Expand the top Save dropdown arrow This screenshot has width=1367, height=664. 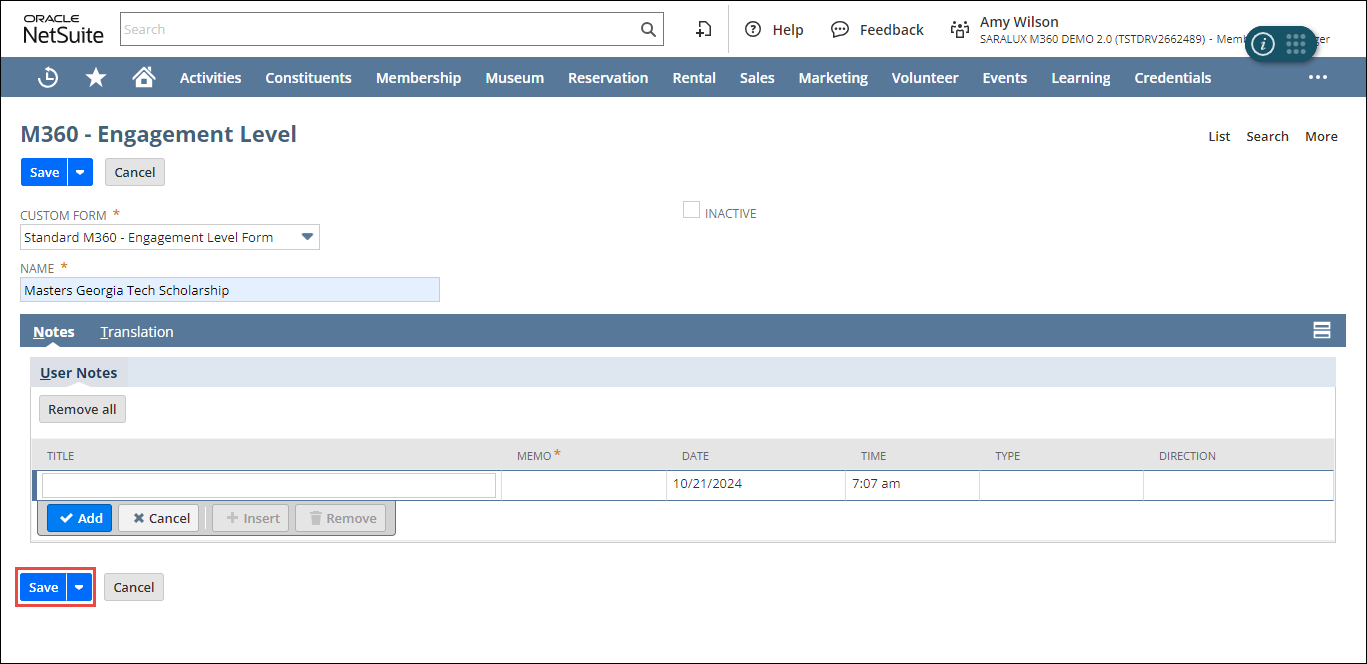click(80, 172)
